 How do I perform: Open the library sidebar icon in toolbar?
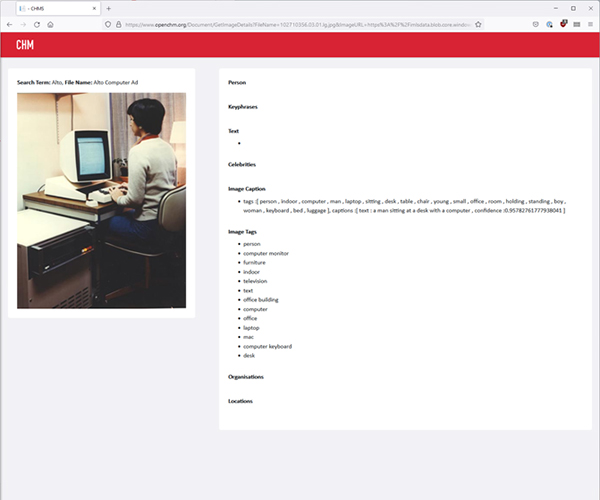tap(577, 24)
